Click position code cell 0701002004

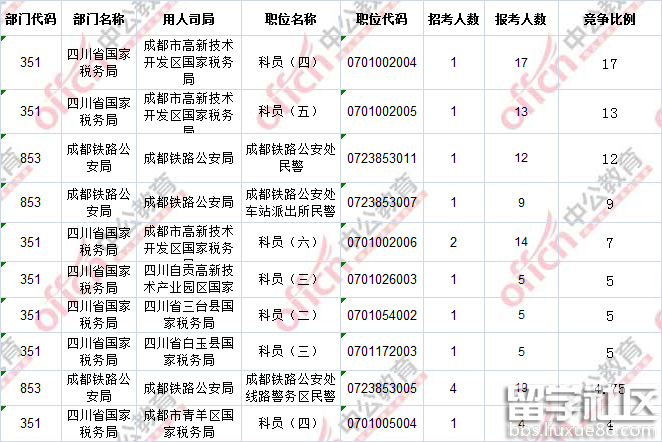pyautogui.click(x=380, y=63)
